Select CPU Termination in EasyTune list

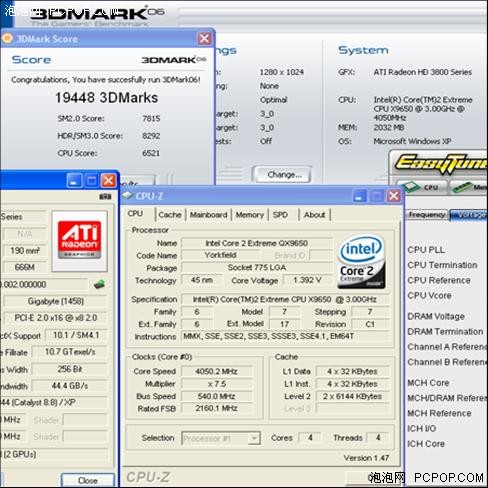tap(442, 265)
